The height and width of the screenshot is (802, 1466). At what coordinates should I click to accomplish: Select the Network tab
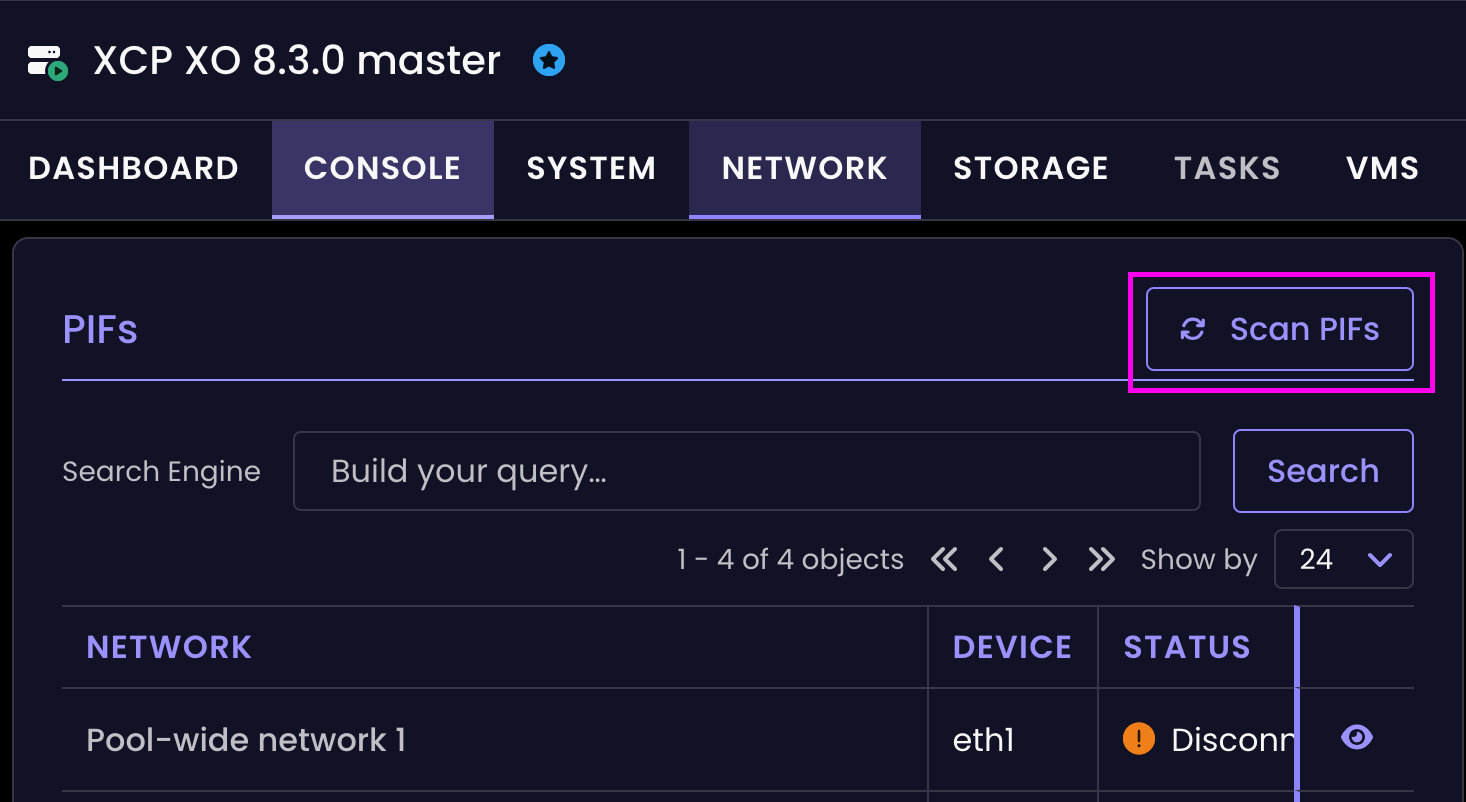tap(805, 168)
